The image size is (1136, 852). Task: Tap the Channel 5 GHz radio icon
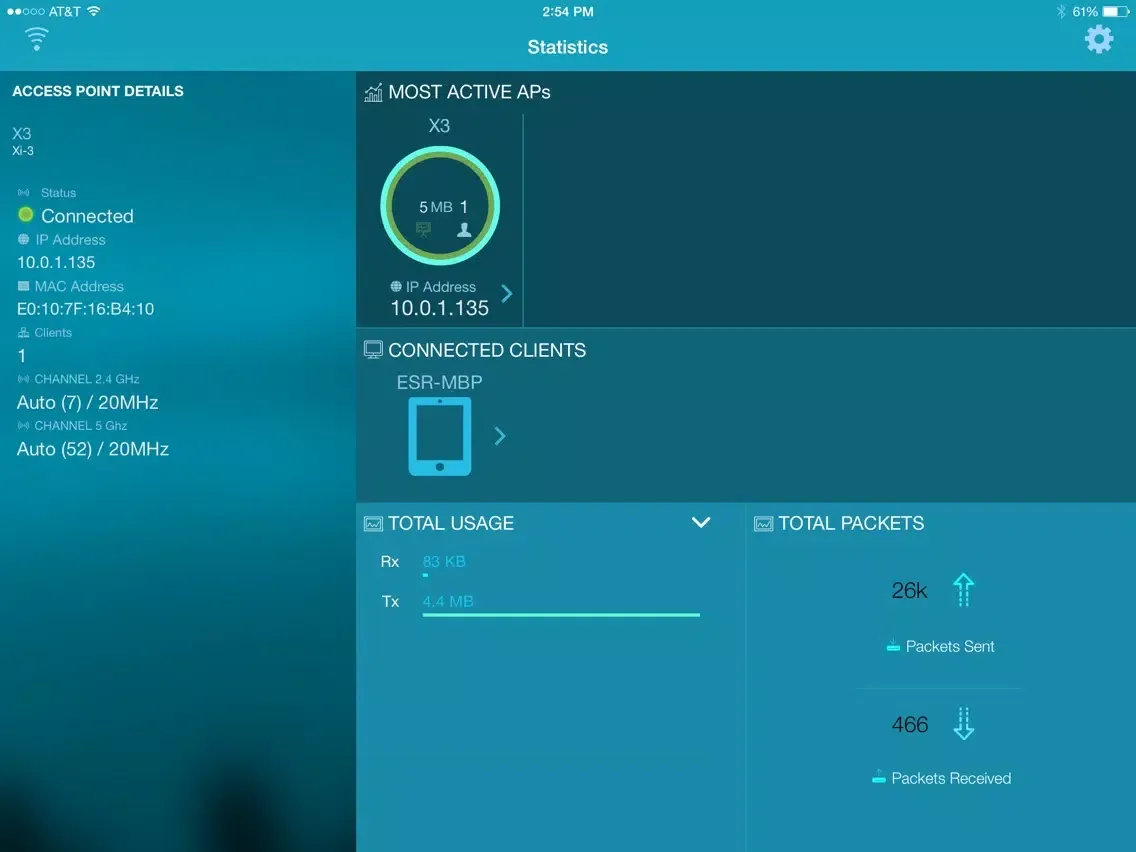(x=24, y=425)
